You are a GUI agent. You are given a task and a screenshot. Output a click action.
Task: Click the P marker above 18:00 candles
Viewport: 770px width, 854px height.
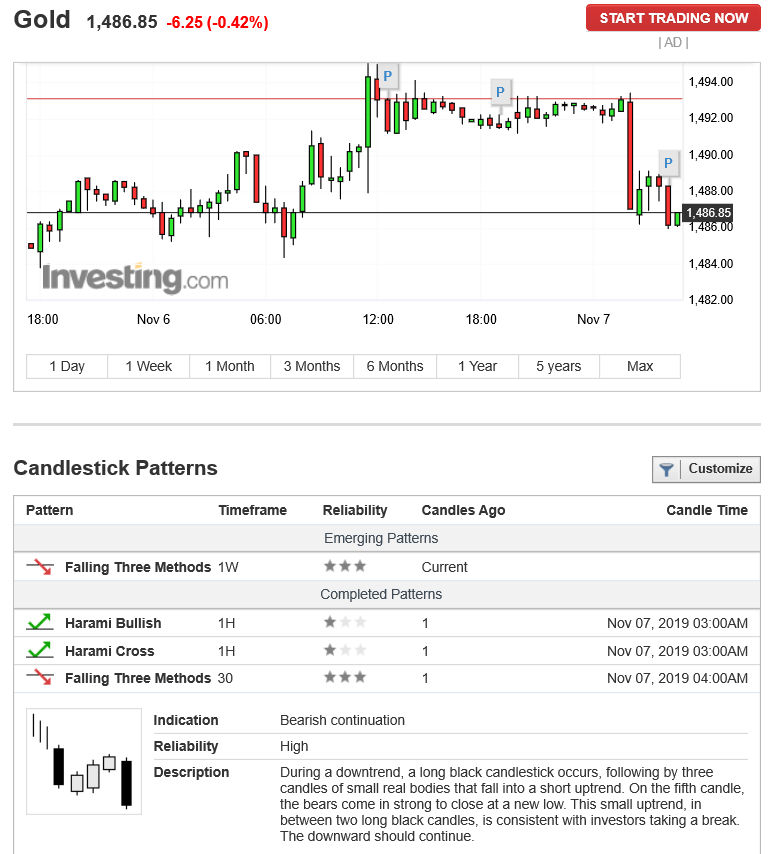500,93
